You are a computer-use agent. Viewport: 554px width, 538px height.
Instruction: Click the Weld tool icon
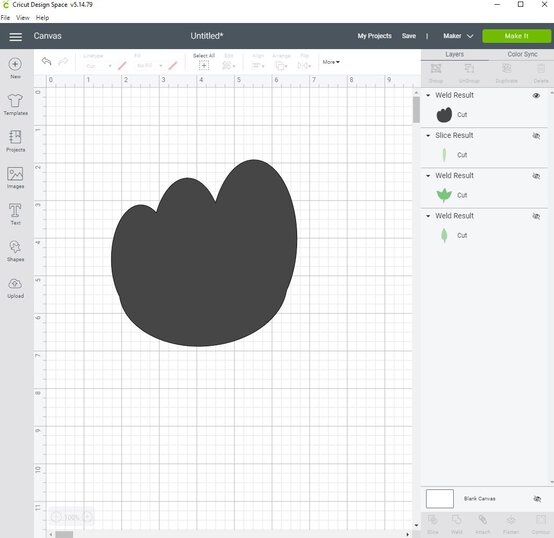click(456, 520)
